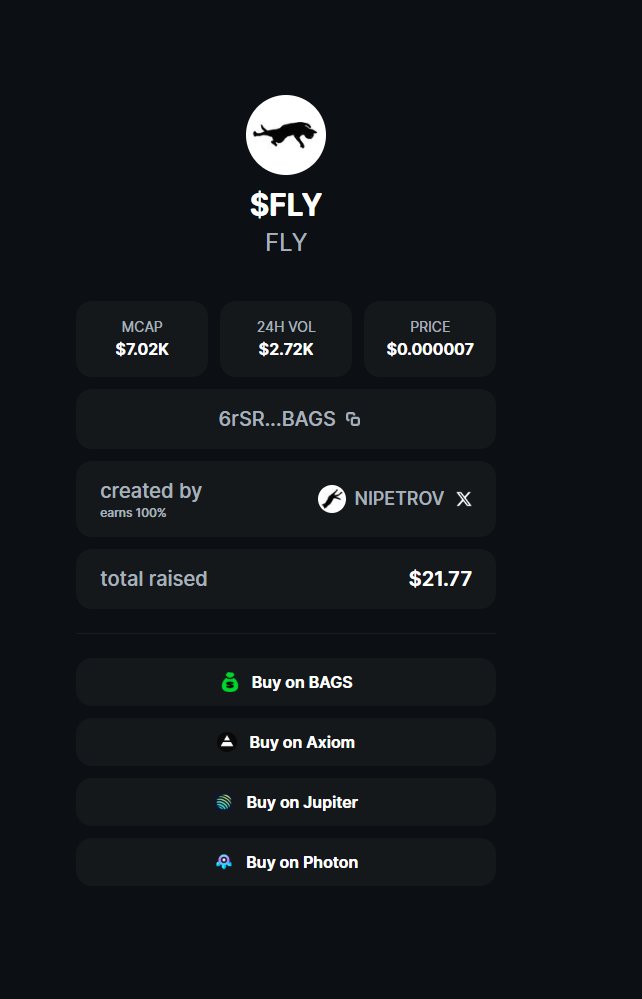Click the created by label
This screenshot has width=642, height=999.
(x=151, y=491)
